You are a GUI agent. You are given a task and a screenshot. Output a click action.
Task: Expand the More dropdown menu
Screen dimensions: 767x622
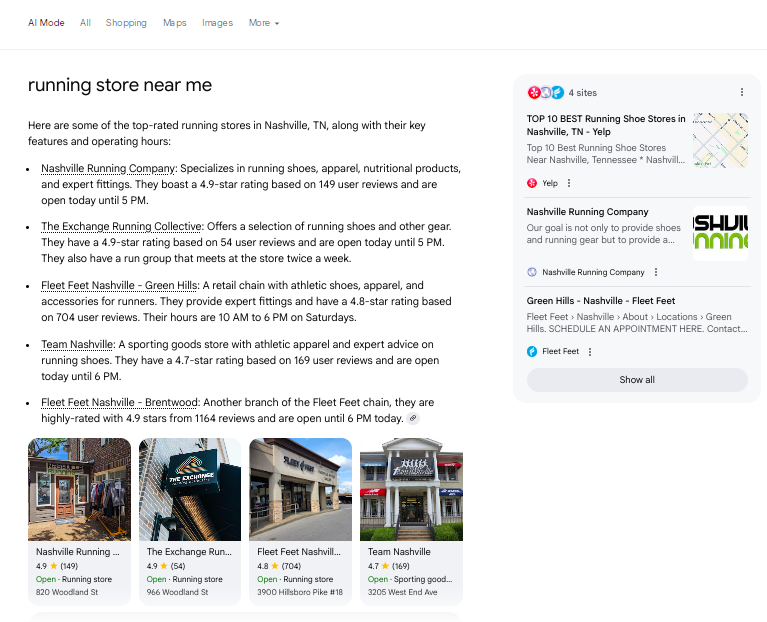pyautogui.click(x=264, y=23)
